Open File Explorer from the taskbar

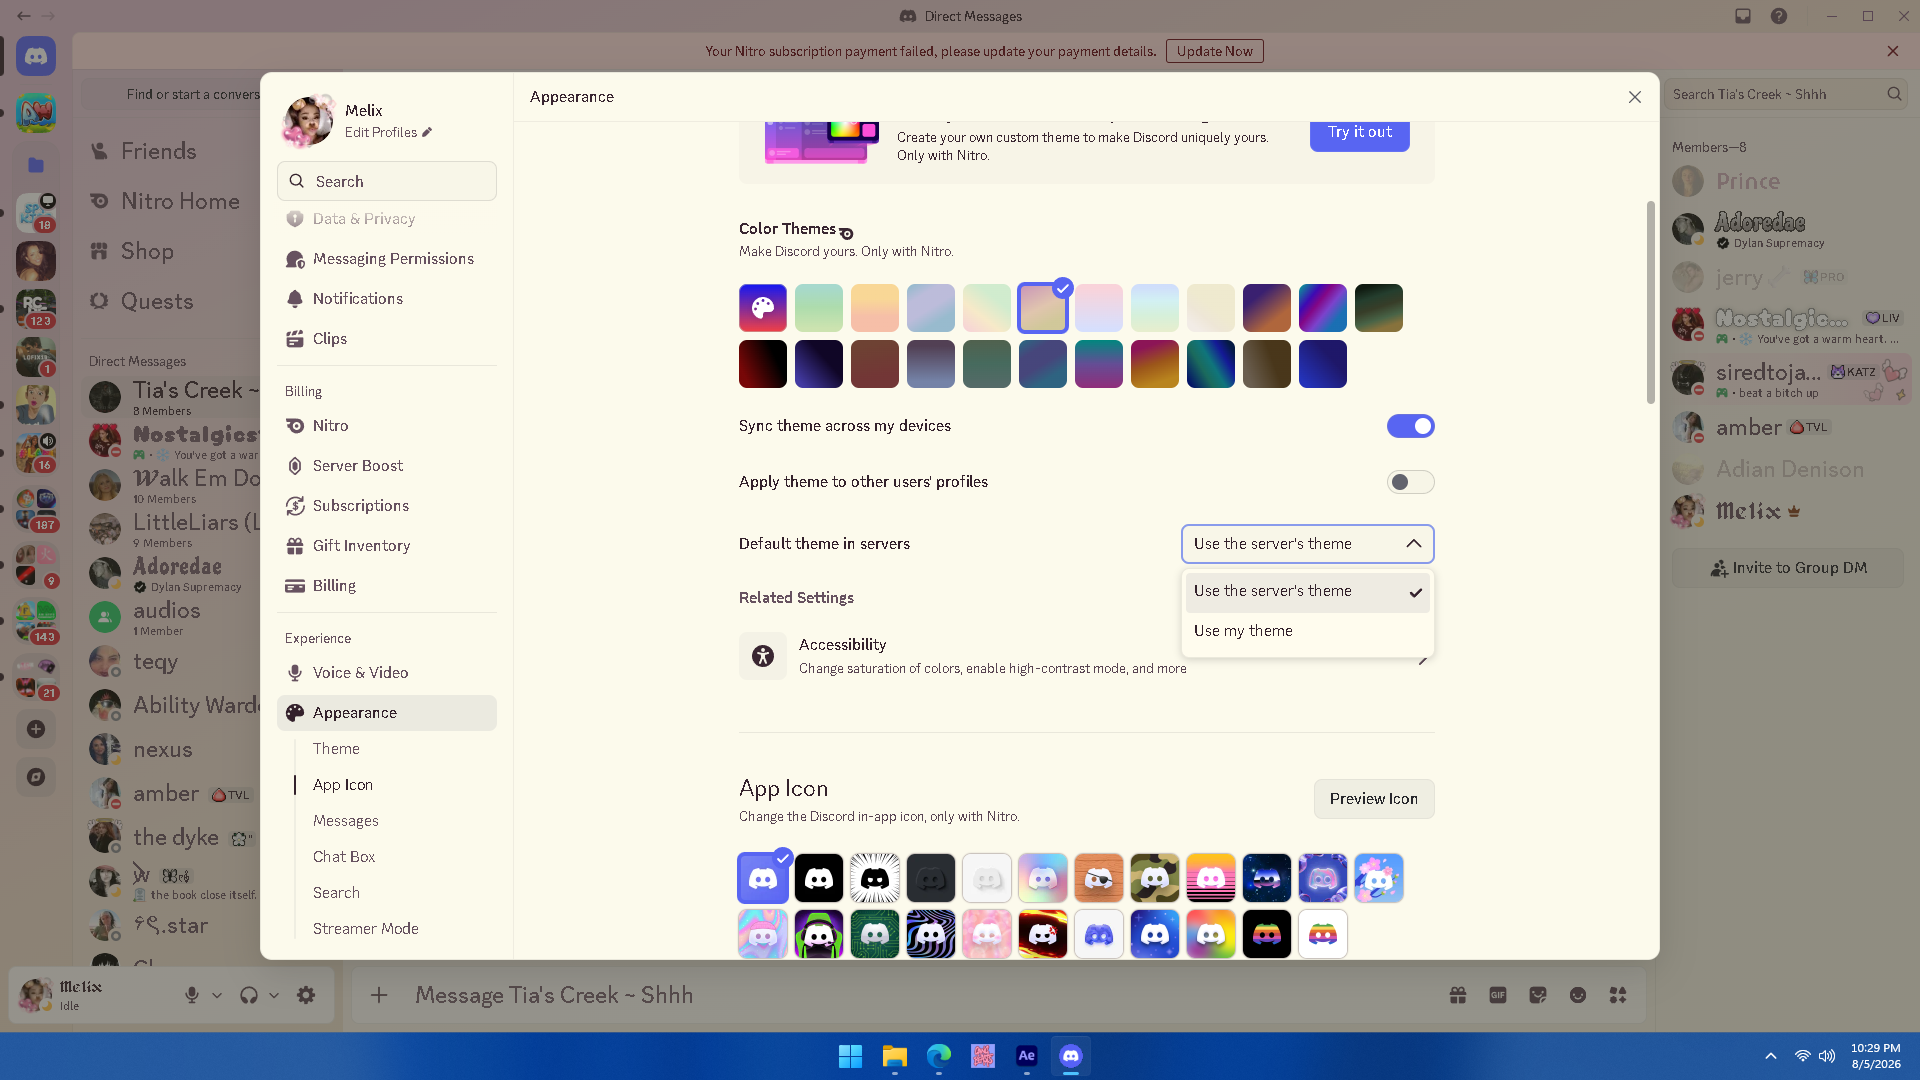point(895,1056)
